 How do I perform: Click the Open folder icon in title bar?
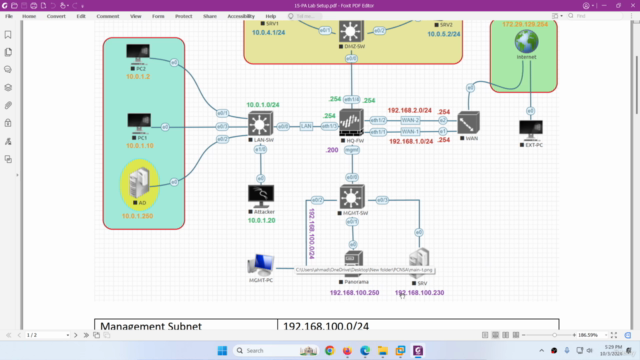14,6
